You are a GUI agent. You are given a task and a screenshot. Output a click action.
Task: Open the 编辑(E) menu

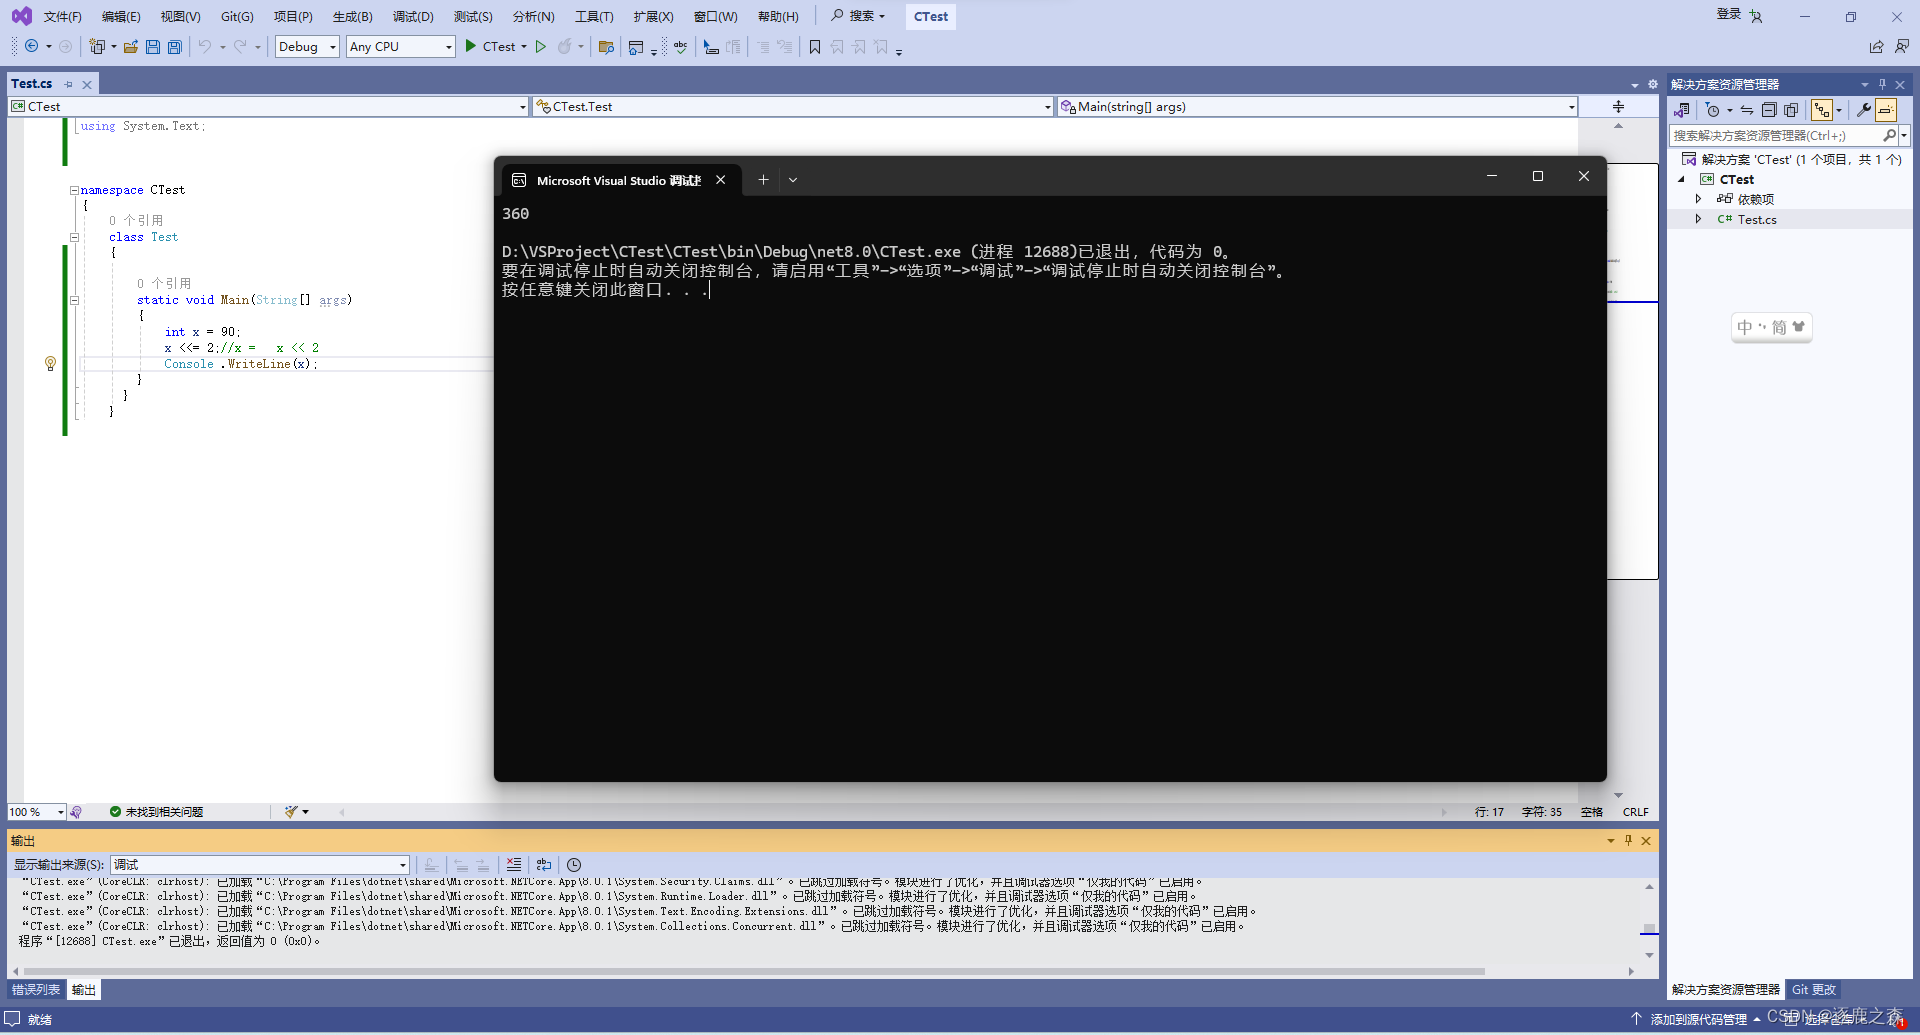coord(121,16)
